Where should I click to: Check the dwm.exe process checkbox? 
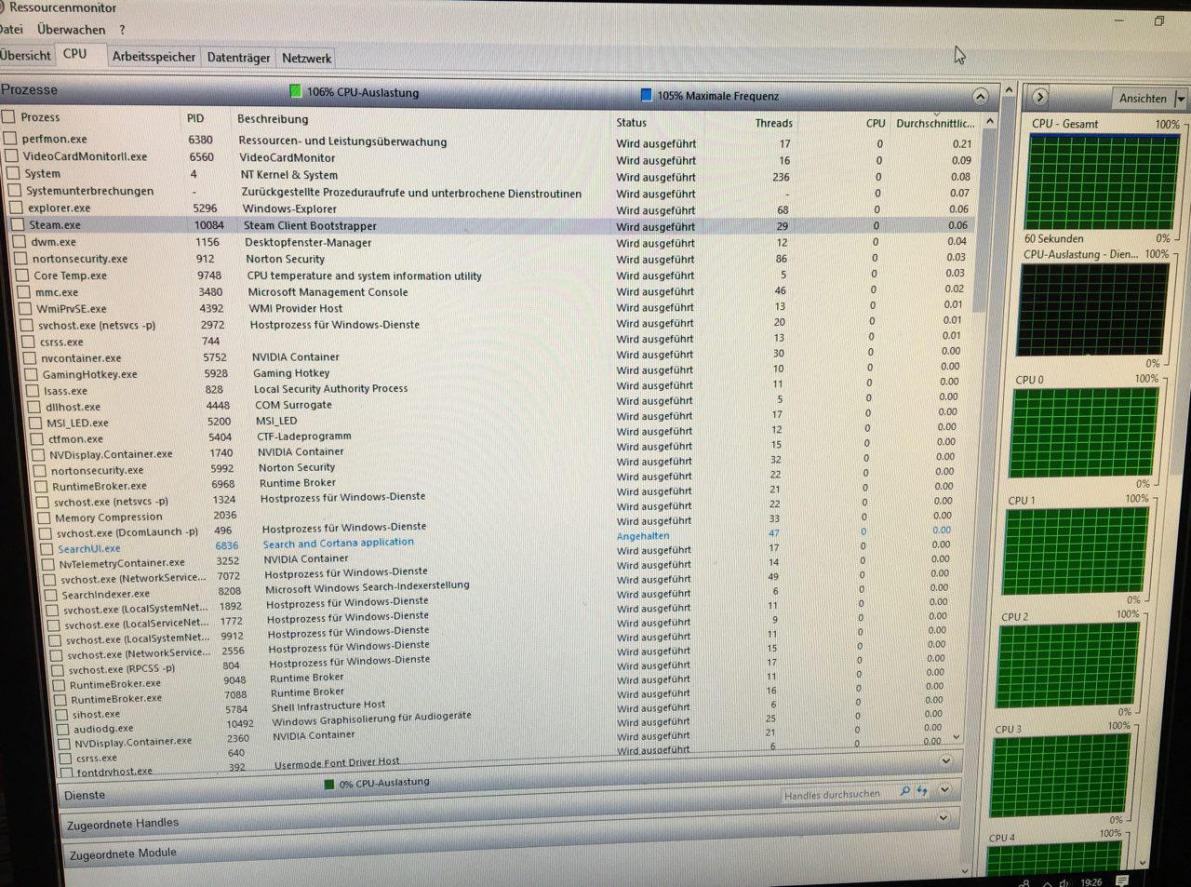tap(19, 241)
